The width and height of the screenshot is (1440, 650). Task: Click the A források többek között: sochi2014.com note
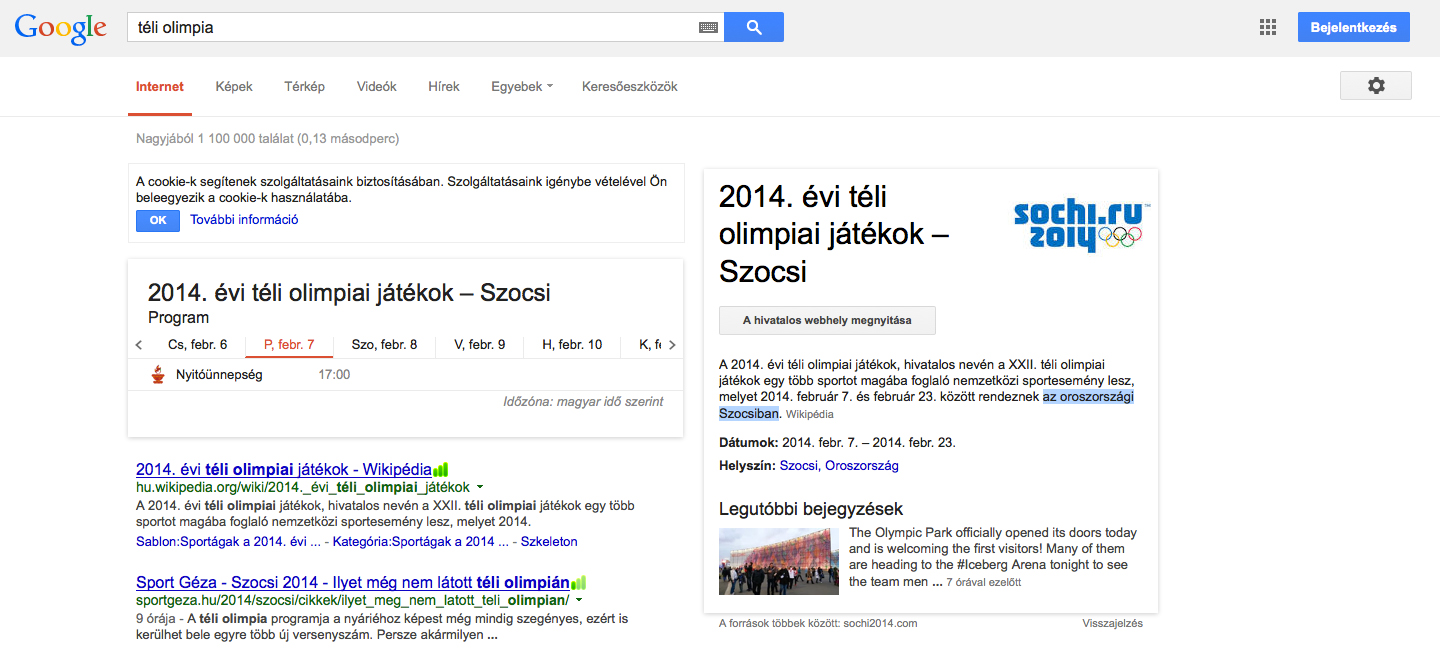tap(818, 623)
